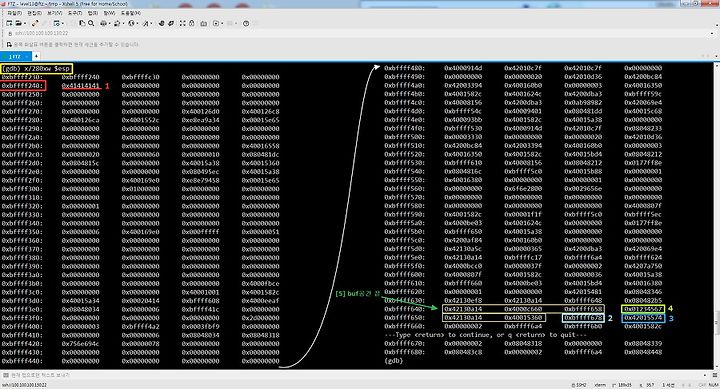The image size is (720, 389).
Task: Click the Help question mark icon
Action: click(246, 23)
